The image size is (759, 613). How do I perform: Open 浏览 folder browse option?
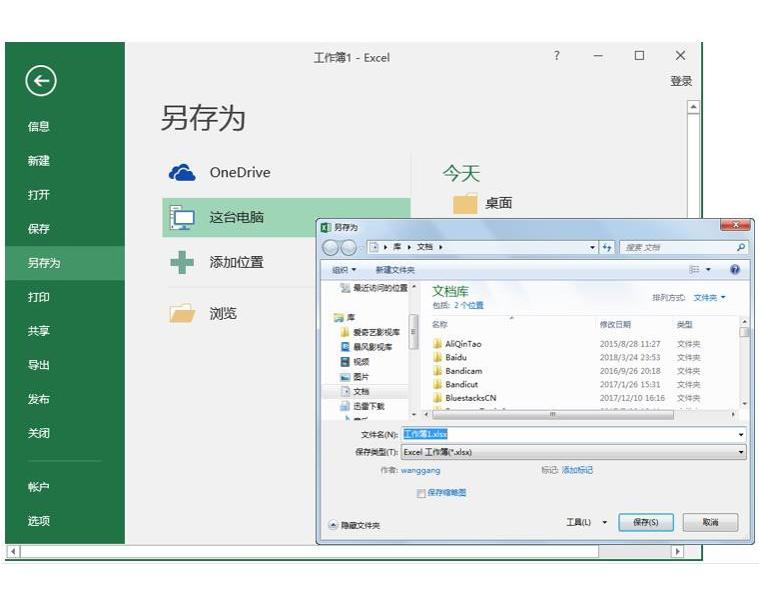coord(203,313)
